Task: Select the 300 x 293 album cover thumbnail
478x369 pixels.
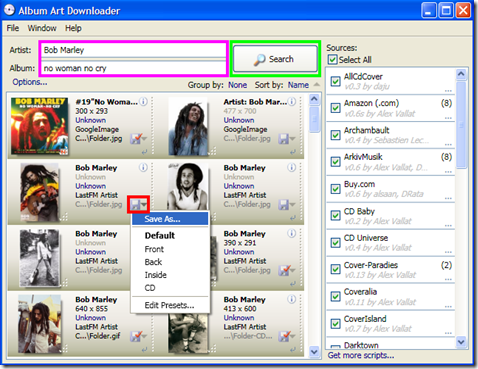Action: [x=39, y=126]
